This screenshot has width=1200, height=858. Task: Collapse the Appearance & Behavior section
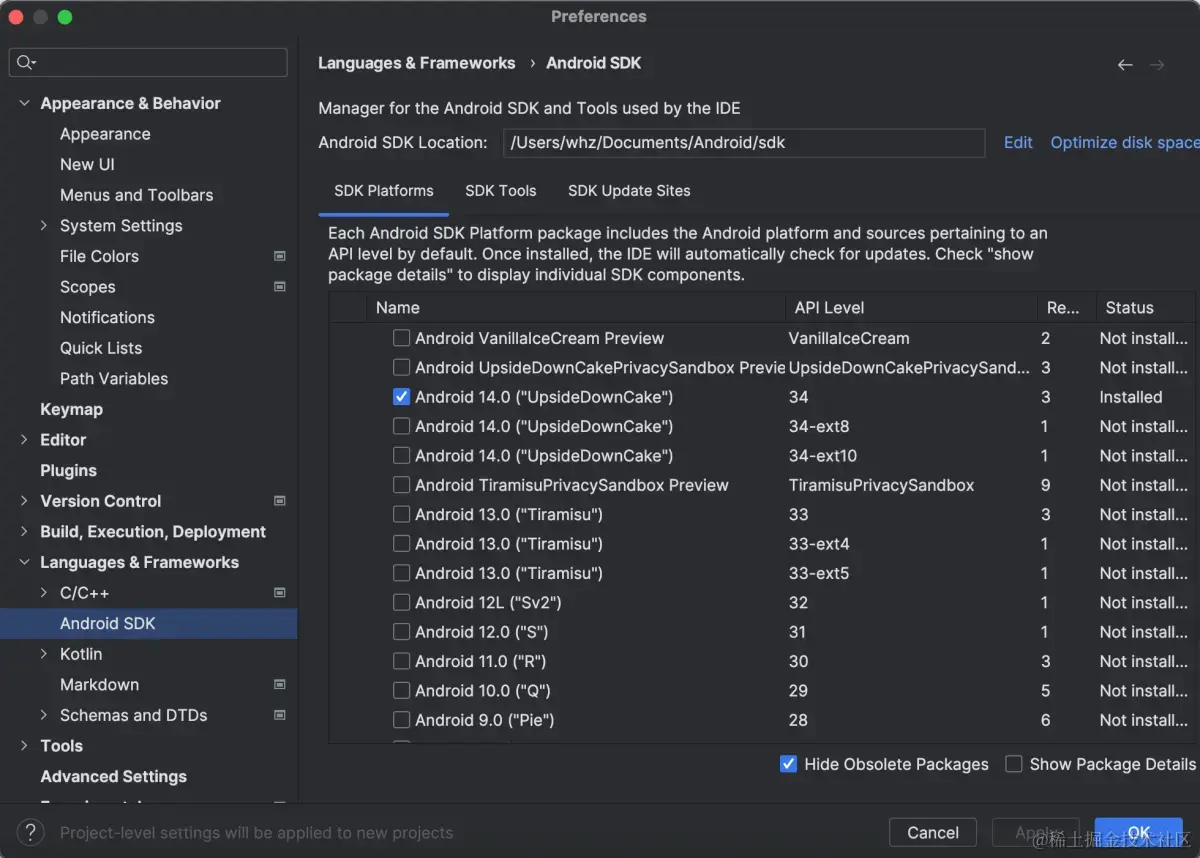tap(25, 103)
